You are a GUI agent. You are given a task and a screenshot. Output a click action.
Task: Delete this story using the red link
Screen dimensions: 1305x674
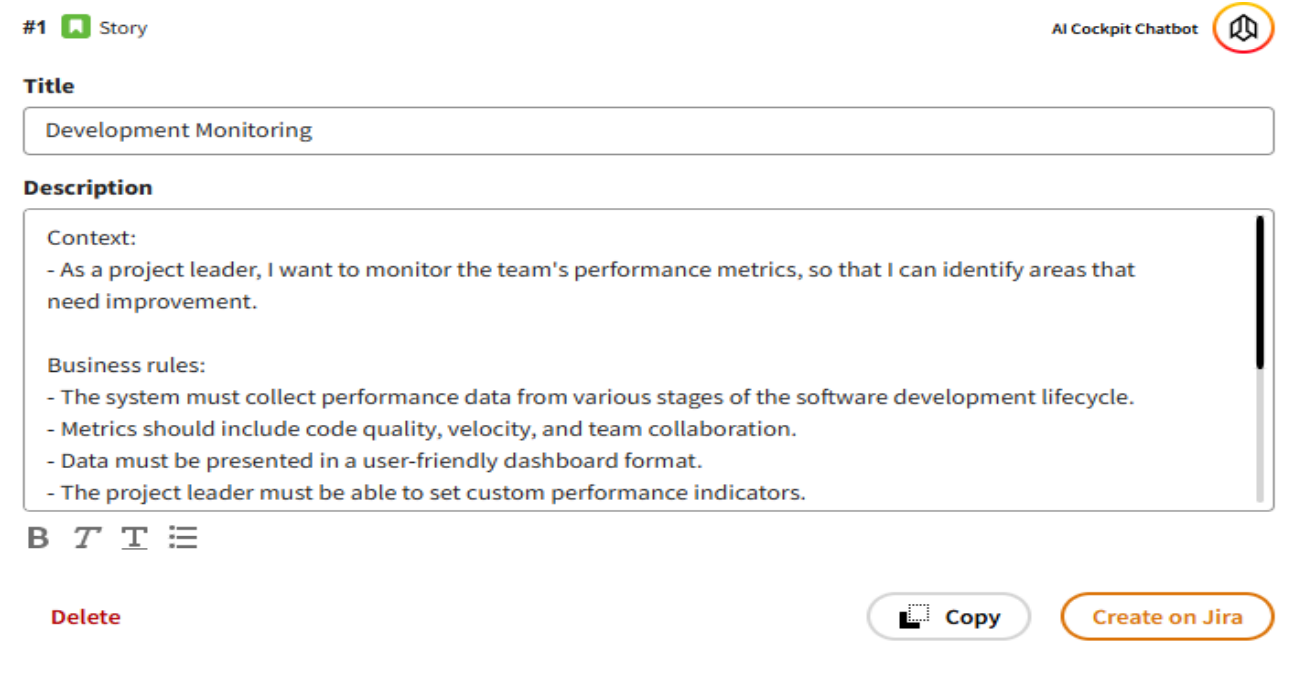85,617
